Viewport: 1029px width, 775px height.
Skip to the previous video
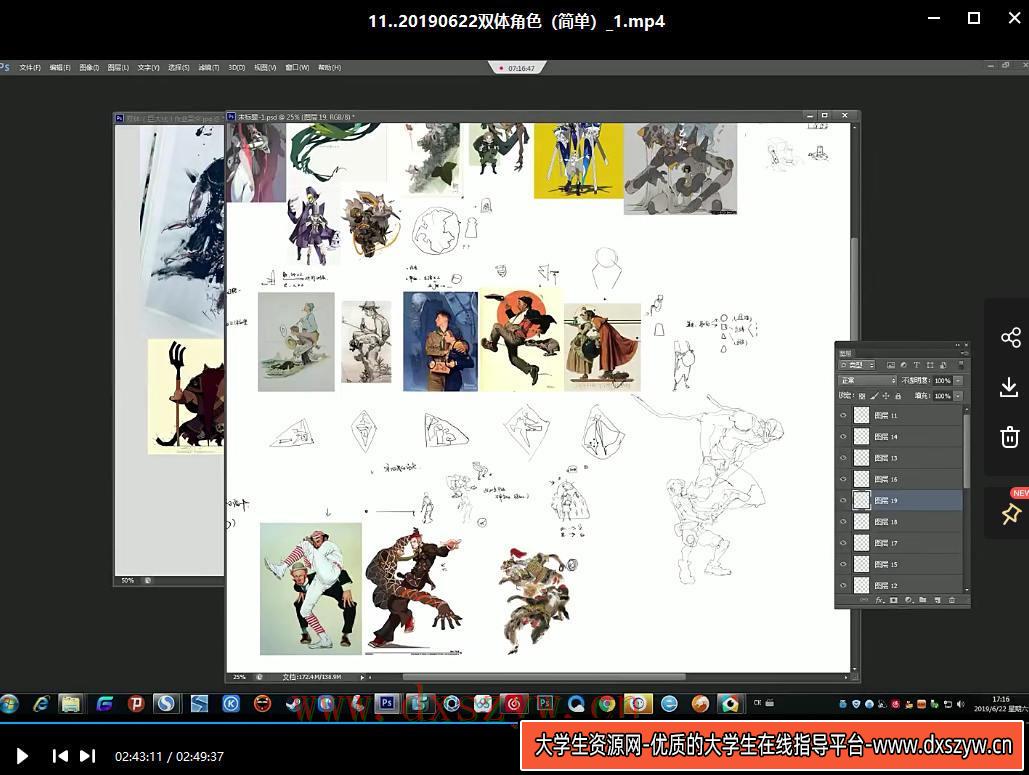60,756
